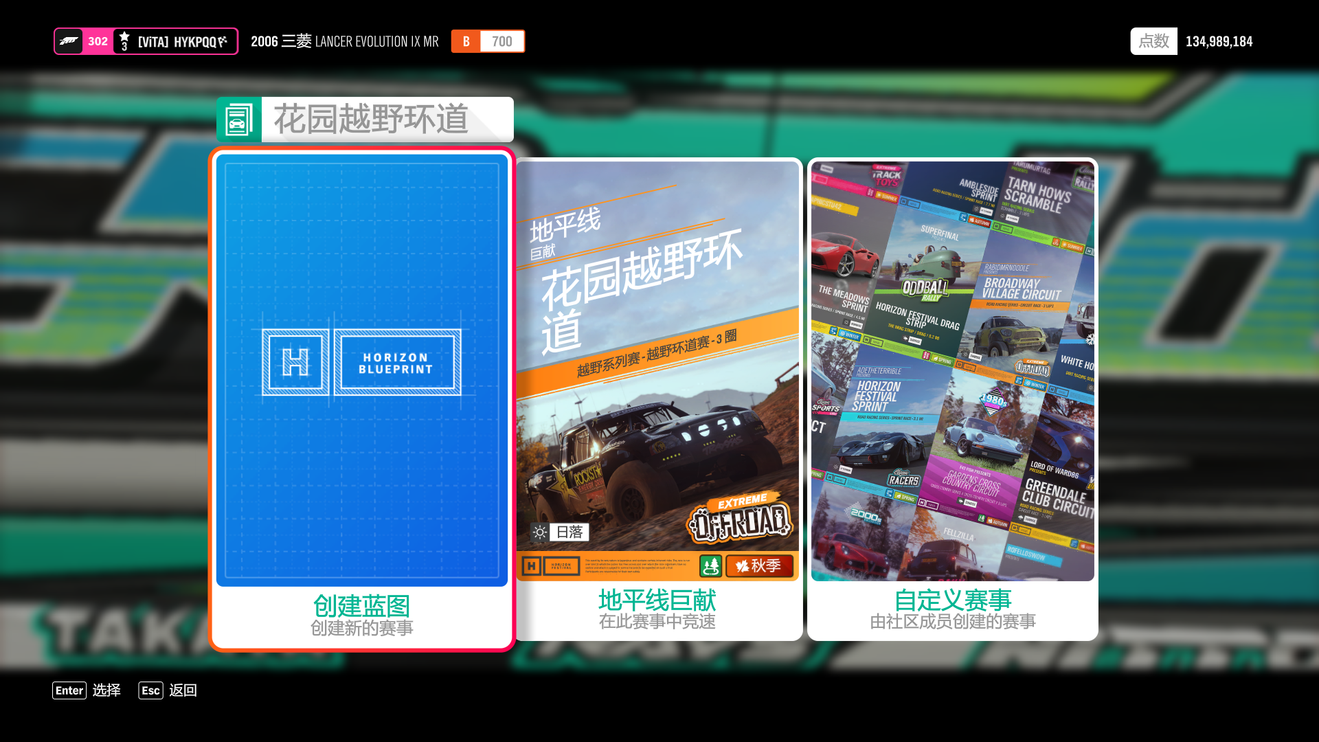Image resolution: width=1319 pixels, height=742 pixels.
Task: Click the 秋季 autumn season tag
Action: [759, 566]
